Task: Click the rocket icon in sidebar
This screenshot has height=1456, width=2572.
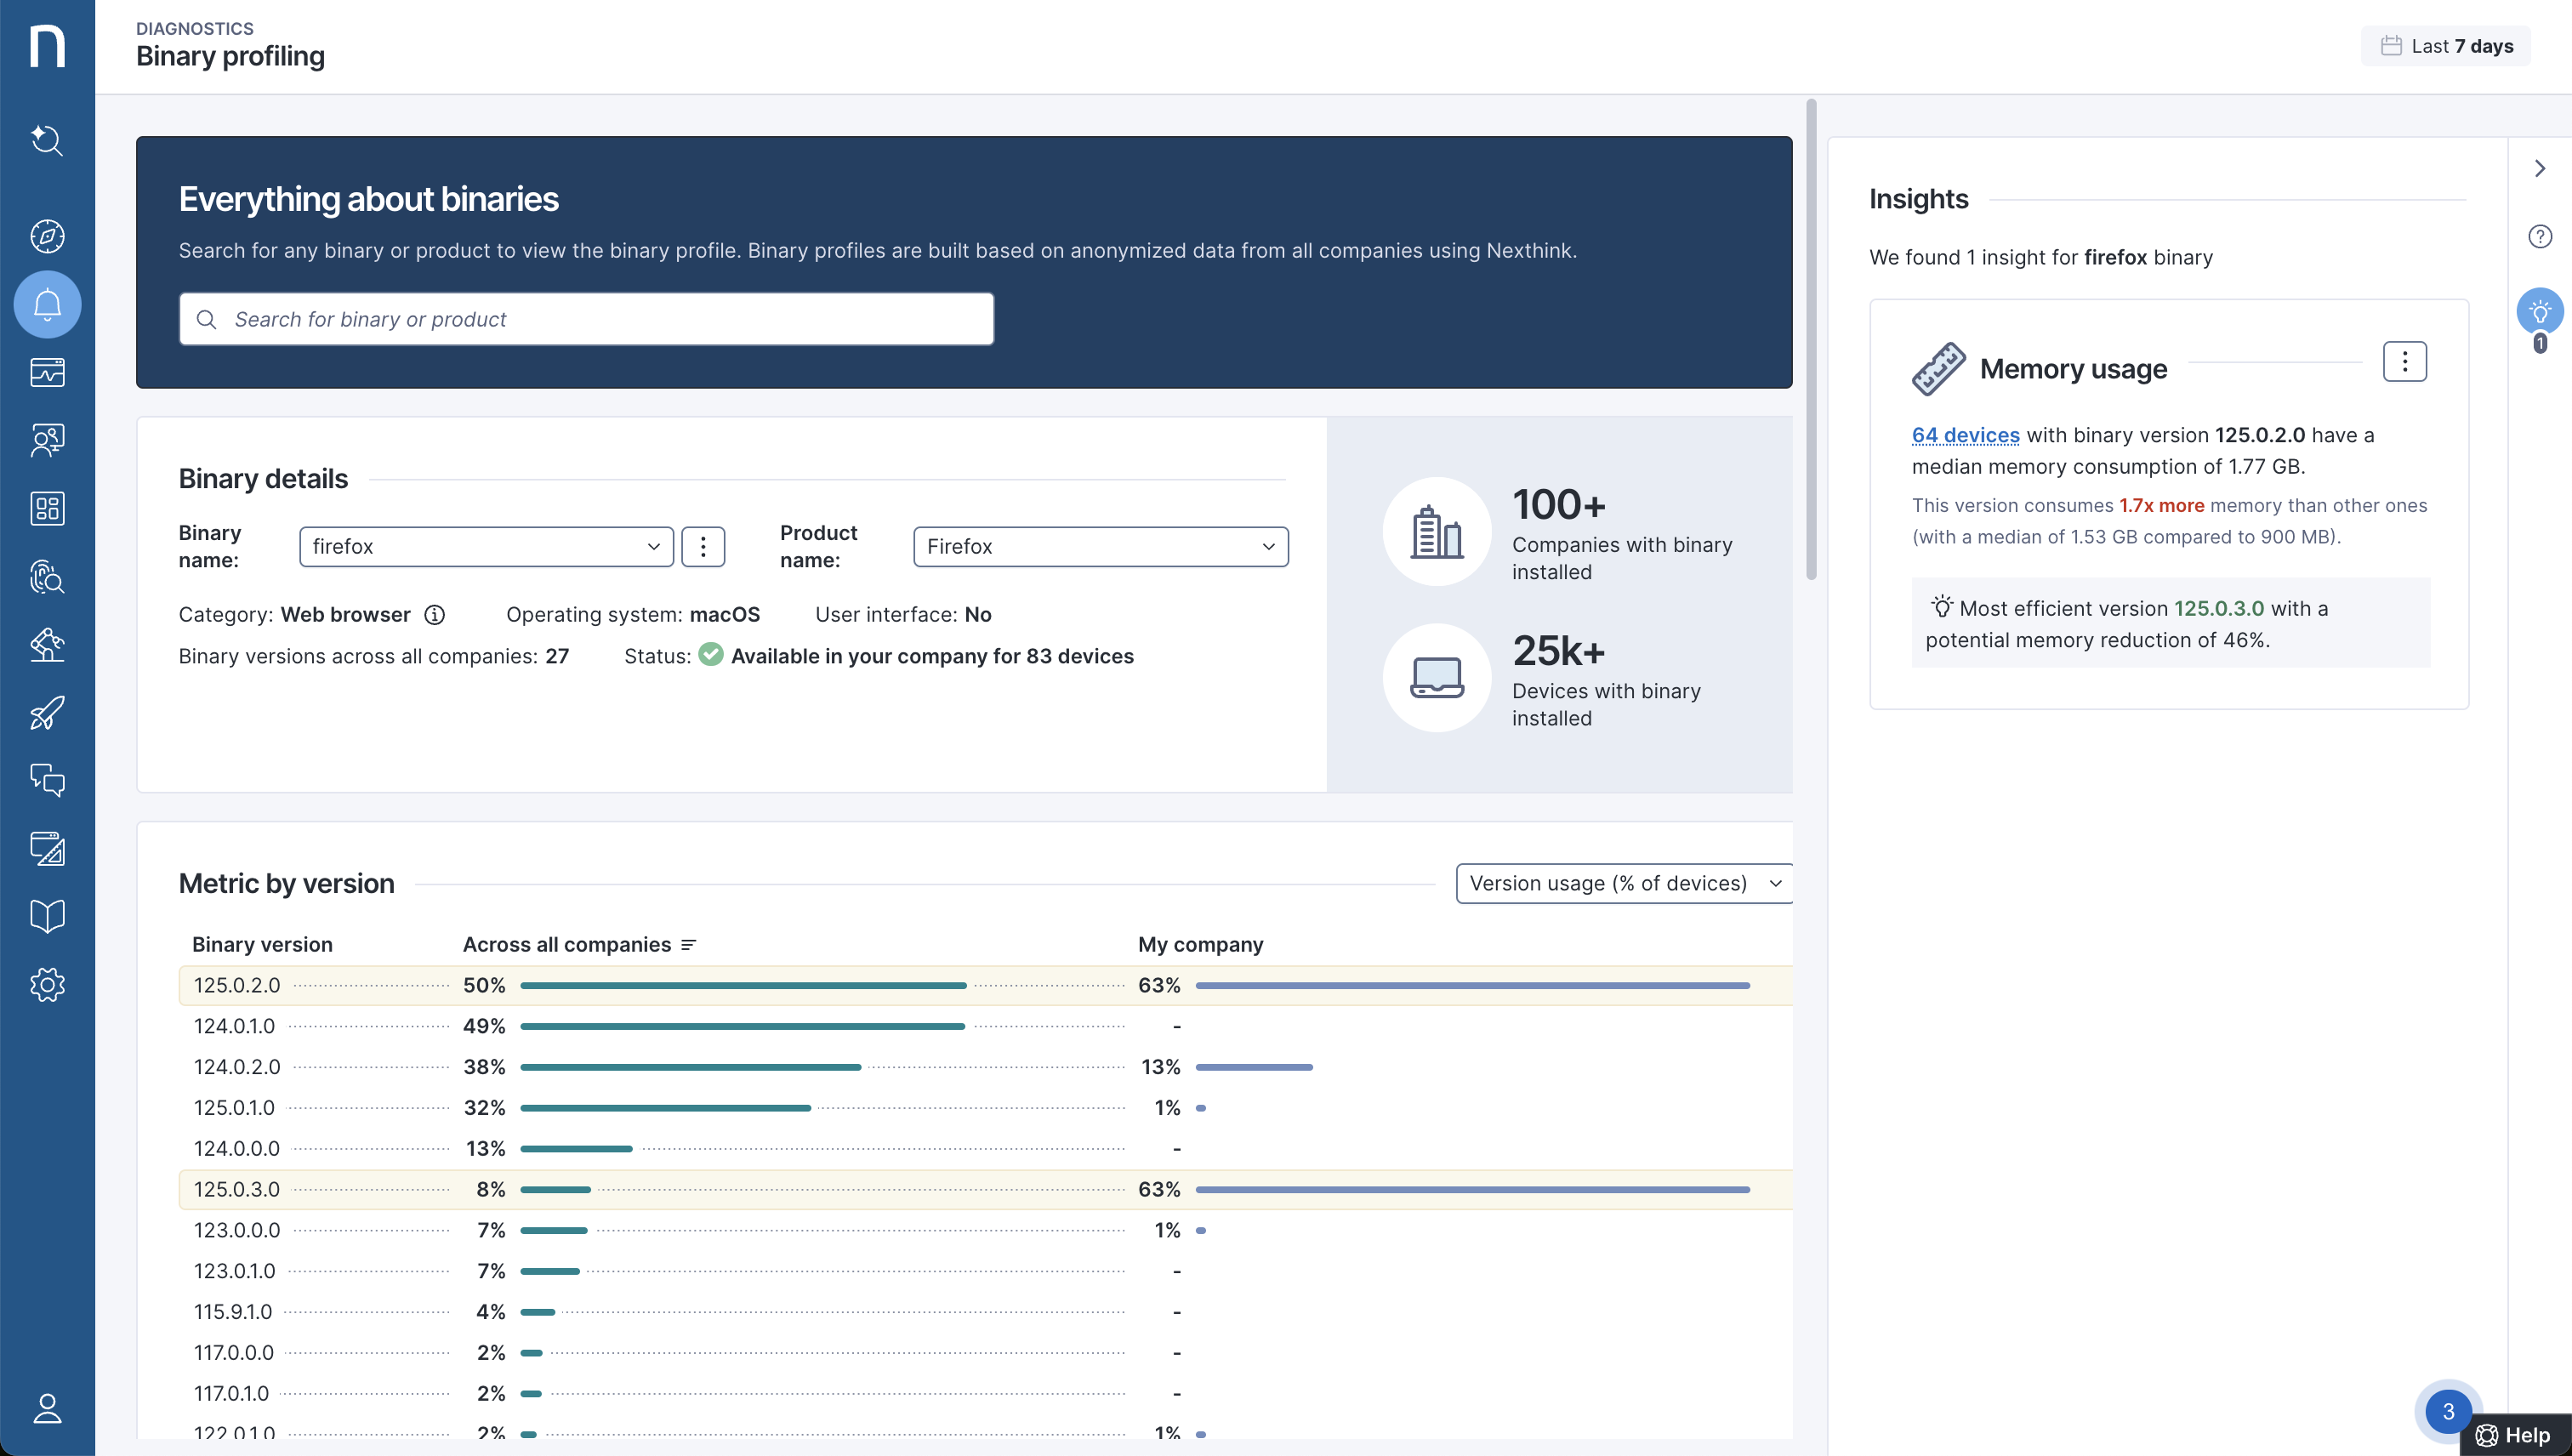Action: 47,713
